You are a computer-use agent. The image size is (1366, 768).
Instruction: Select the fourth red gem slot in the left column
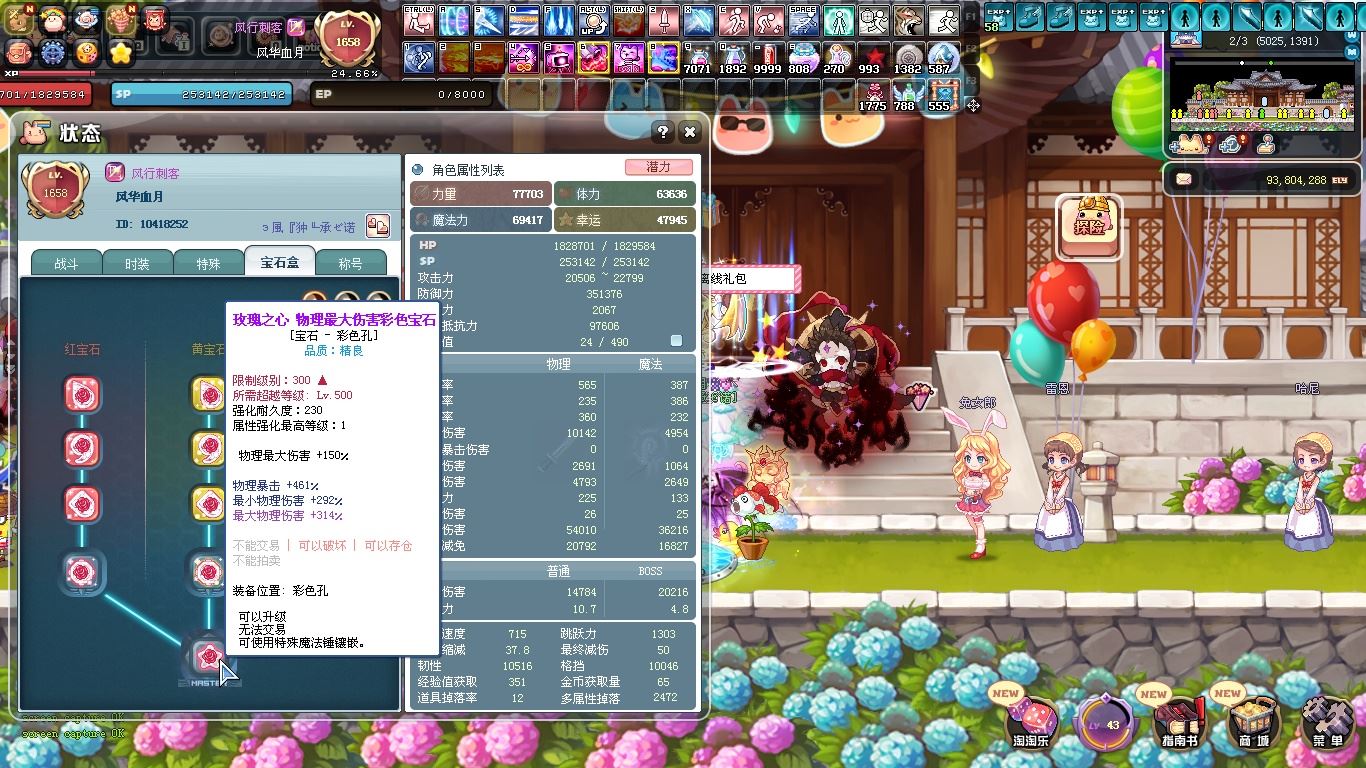[x=82, y=572]
